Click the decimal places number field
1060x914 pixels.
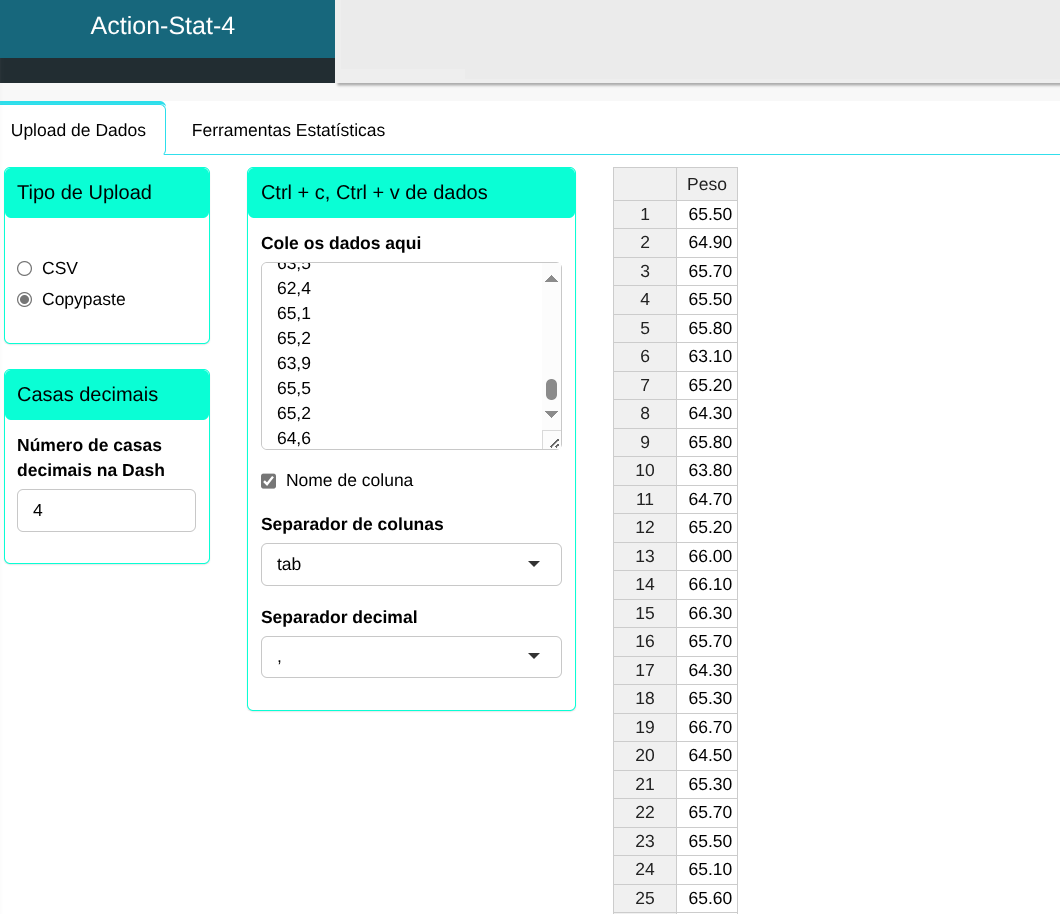pyautogui.click(x=106, y=510)
